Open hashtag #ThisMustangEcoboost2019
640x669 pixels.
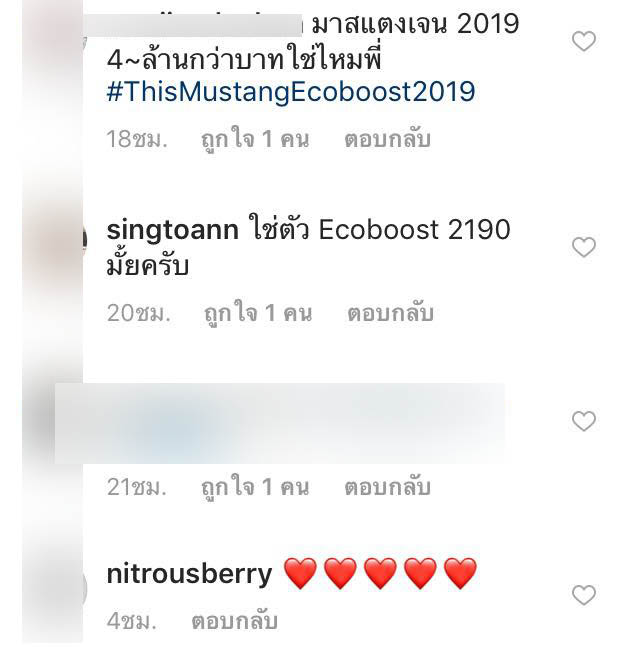tap(291, 91)
